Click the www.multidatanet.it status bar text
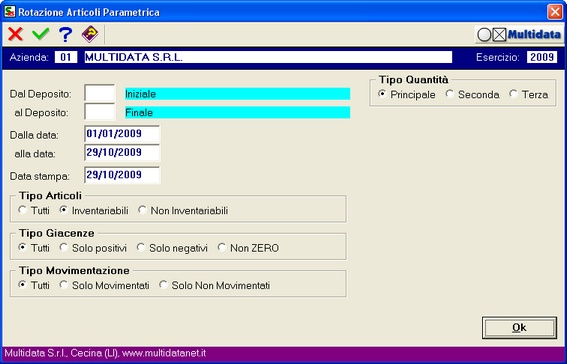 pyautogui.click(x=164, y=353)
